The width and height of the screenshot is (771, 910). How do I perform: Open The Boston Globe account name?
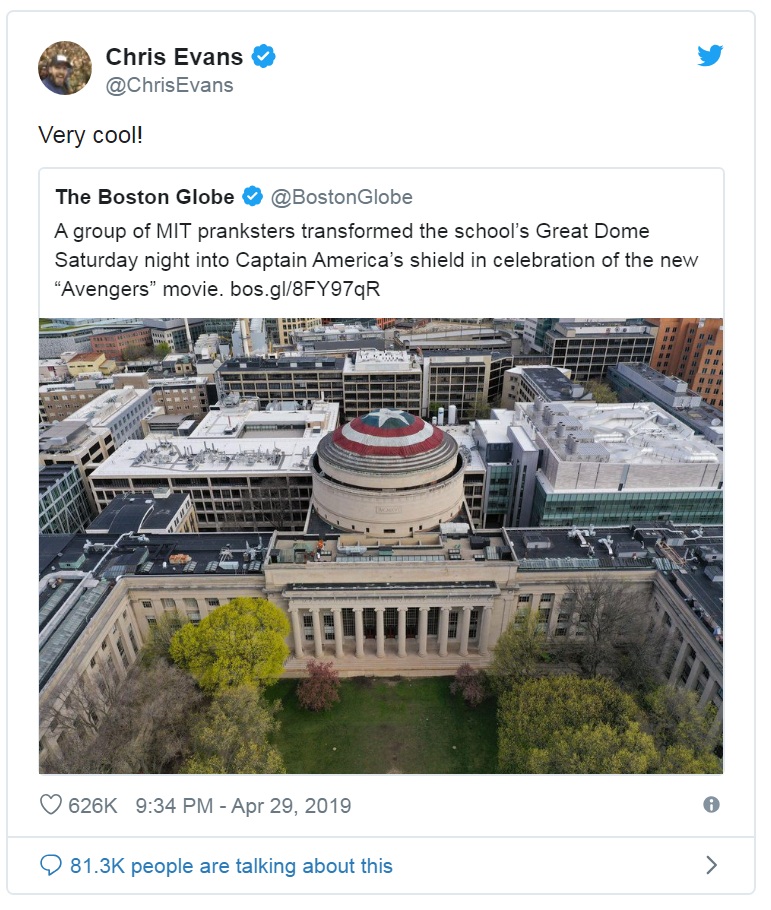(145, 197)
